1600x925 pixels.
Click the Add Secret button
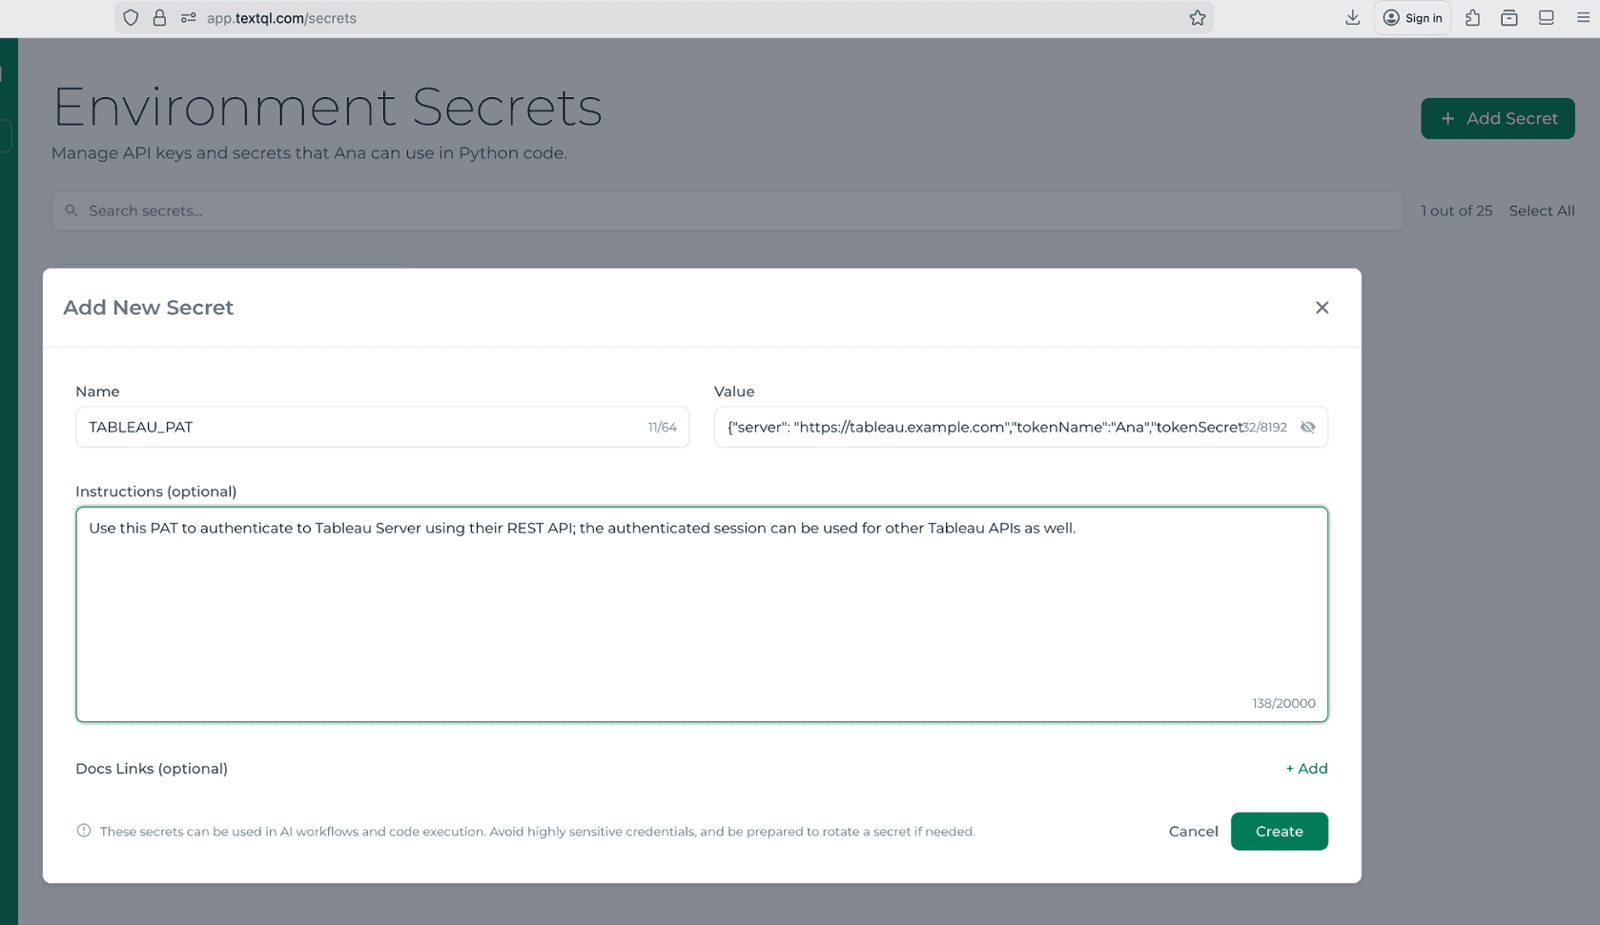tap(1497, 118)
